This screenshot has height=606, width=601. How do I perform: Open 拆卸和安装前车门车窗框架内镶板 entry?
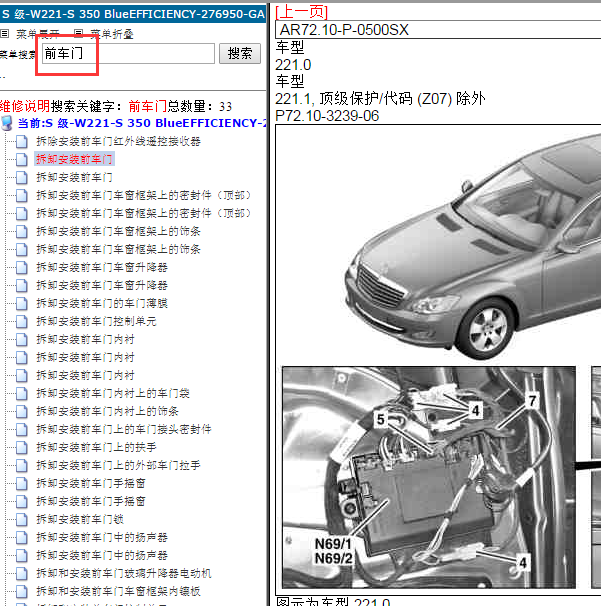[x=119, y=591]
